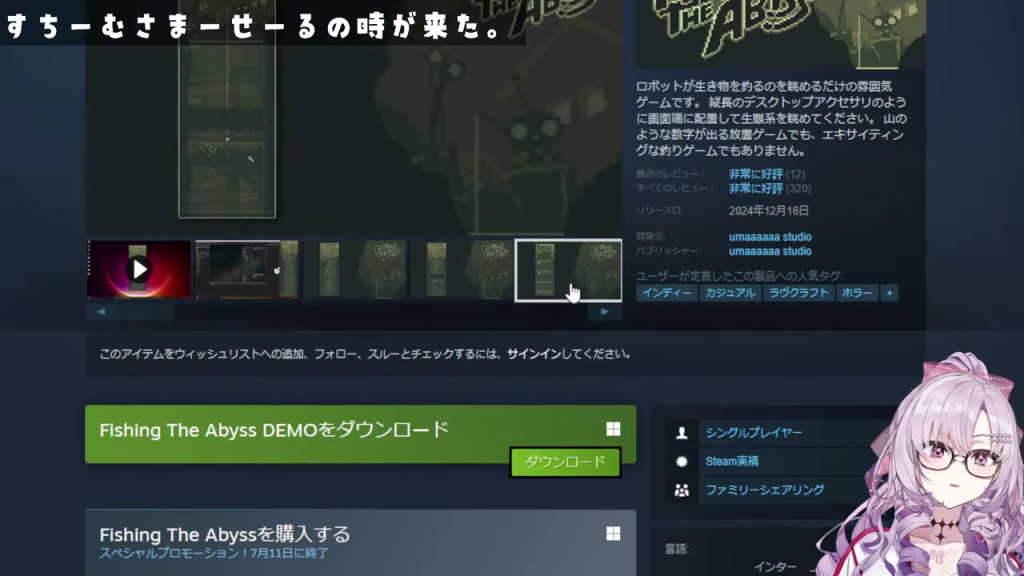Viewport: 1024px width, 576px height.
Task: Open developer umaaaaaa studio link
Action: click(770, 236)
